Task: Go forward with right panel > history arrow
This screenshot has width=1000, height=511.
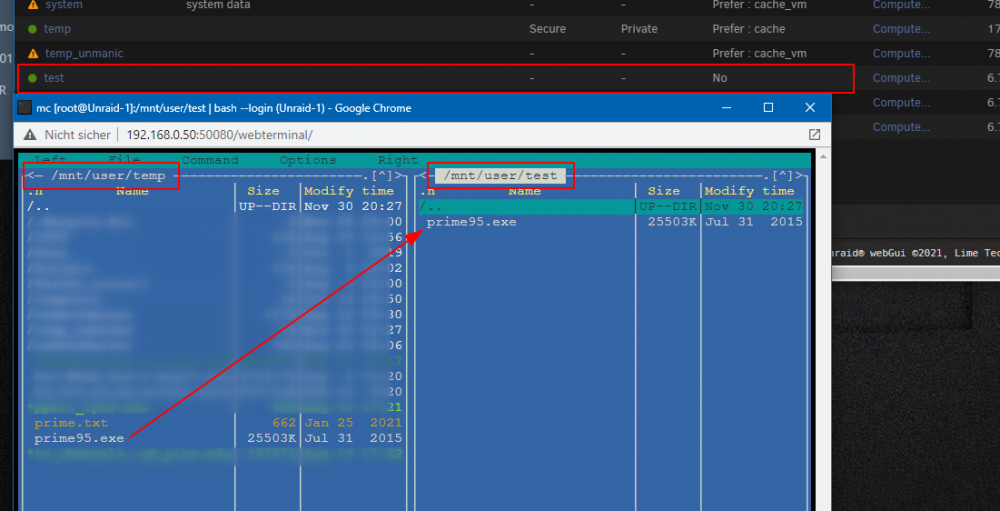Action: coord(799,175)
